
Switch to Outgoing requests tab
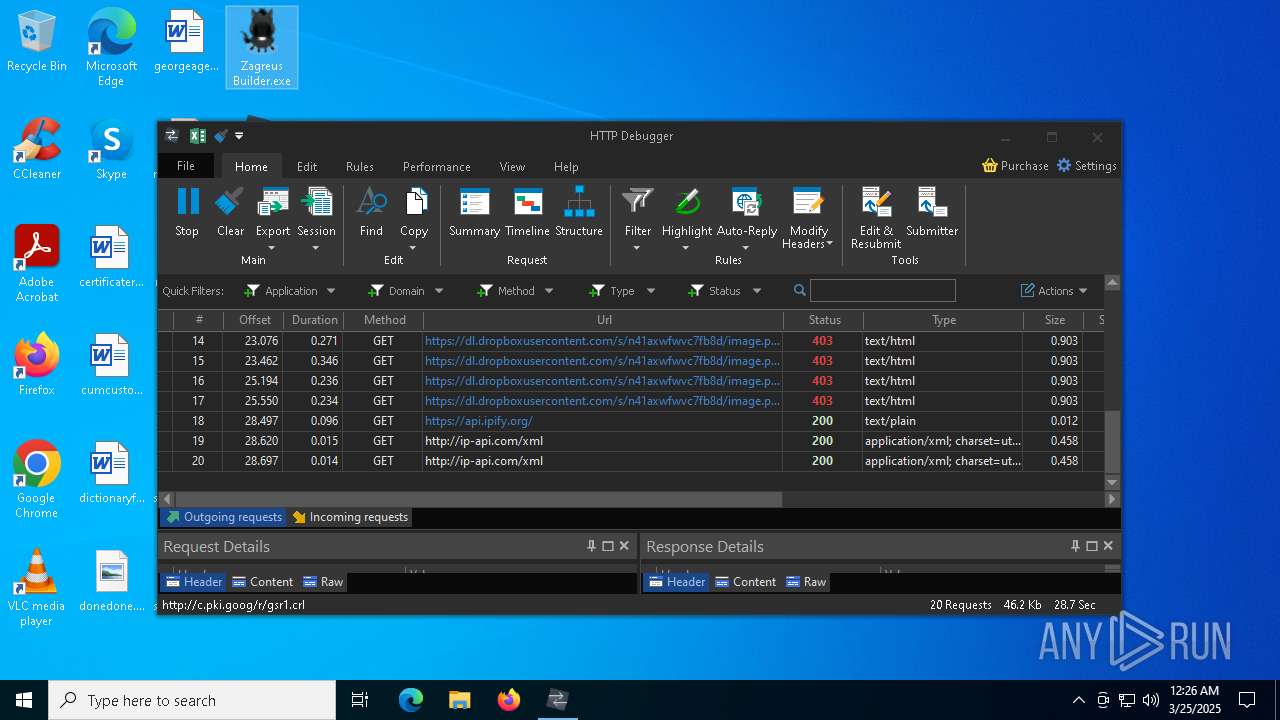[x=224, y=517]
